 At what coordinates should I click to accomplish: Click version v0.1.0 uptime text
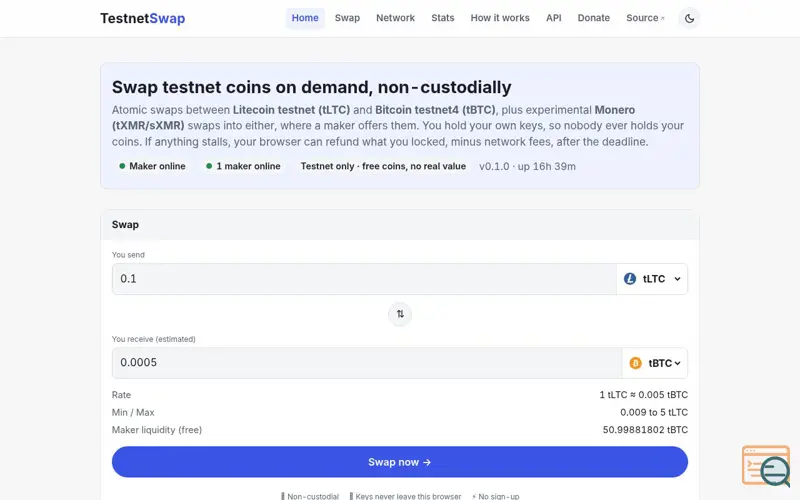527,166
